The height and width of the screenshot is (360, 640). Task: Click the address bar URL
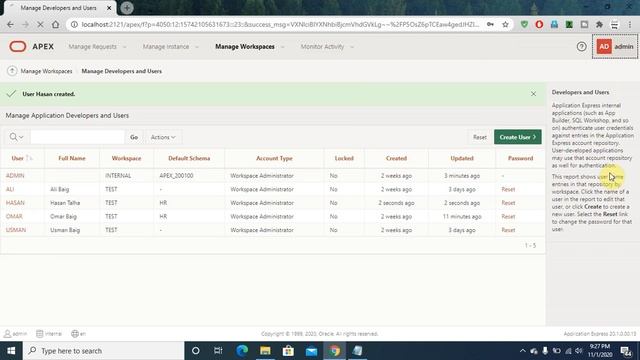point(280,24)
